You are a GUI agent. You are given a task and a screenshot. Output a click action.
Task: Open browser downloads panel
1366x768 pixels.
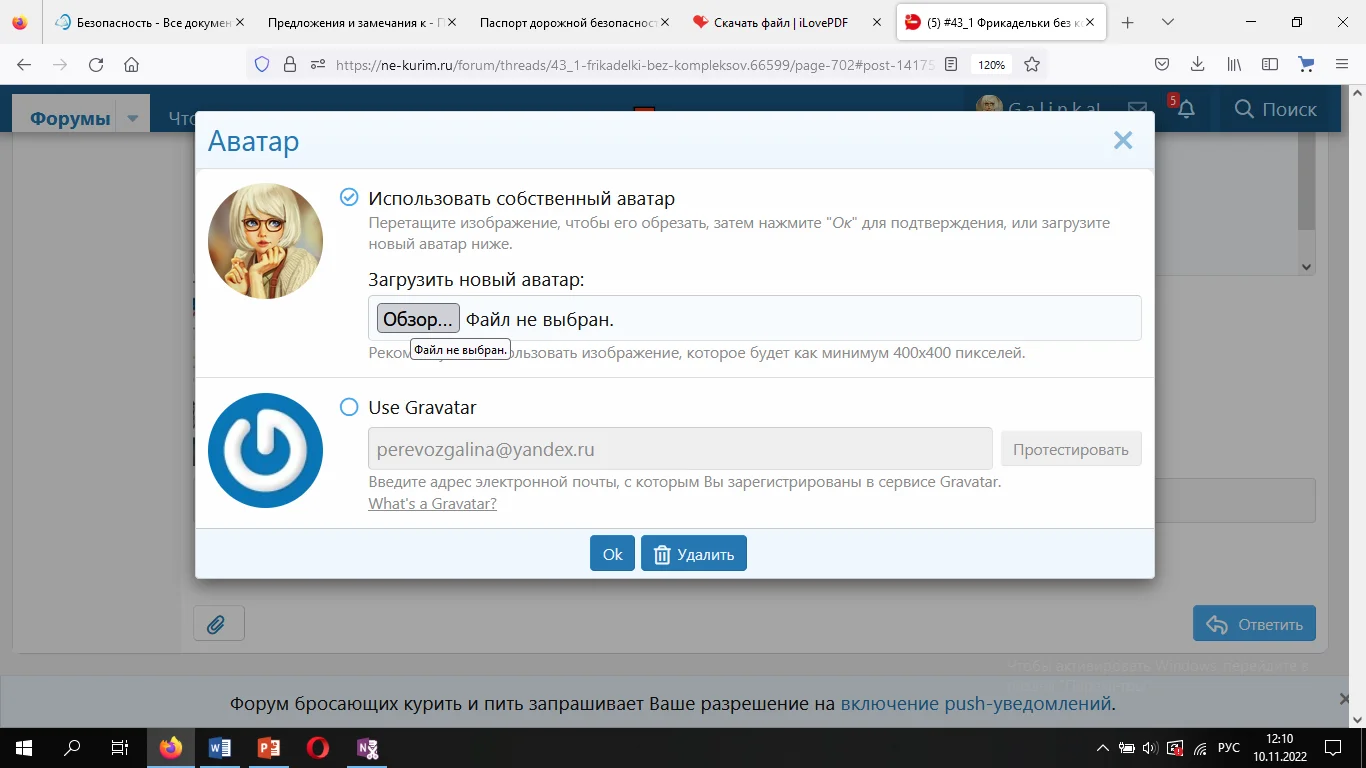(1198, 64)
